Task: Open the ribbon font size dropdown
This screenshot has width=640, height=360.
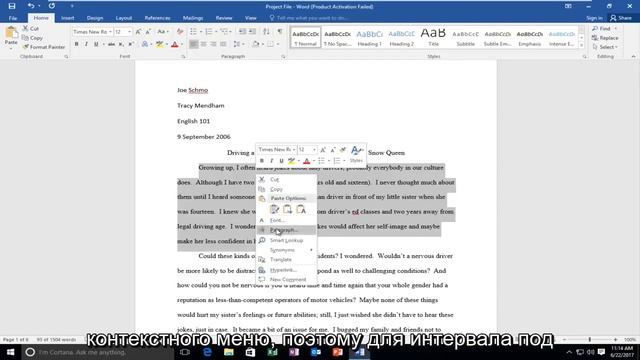Action: [129, 32]
